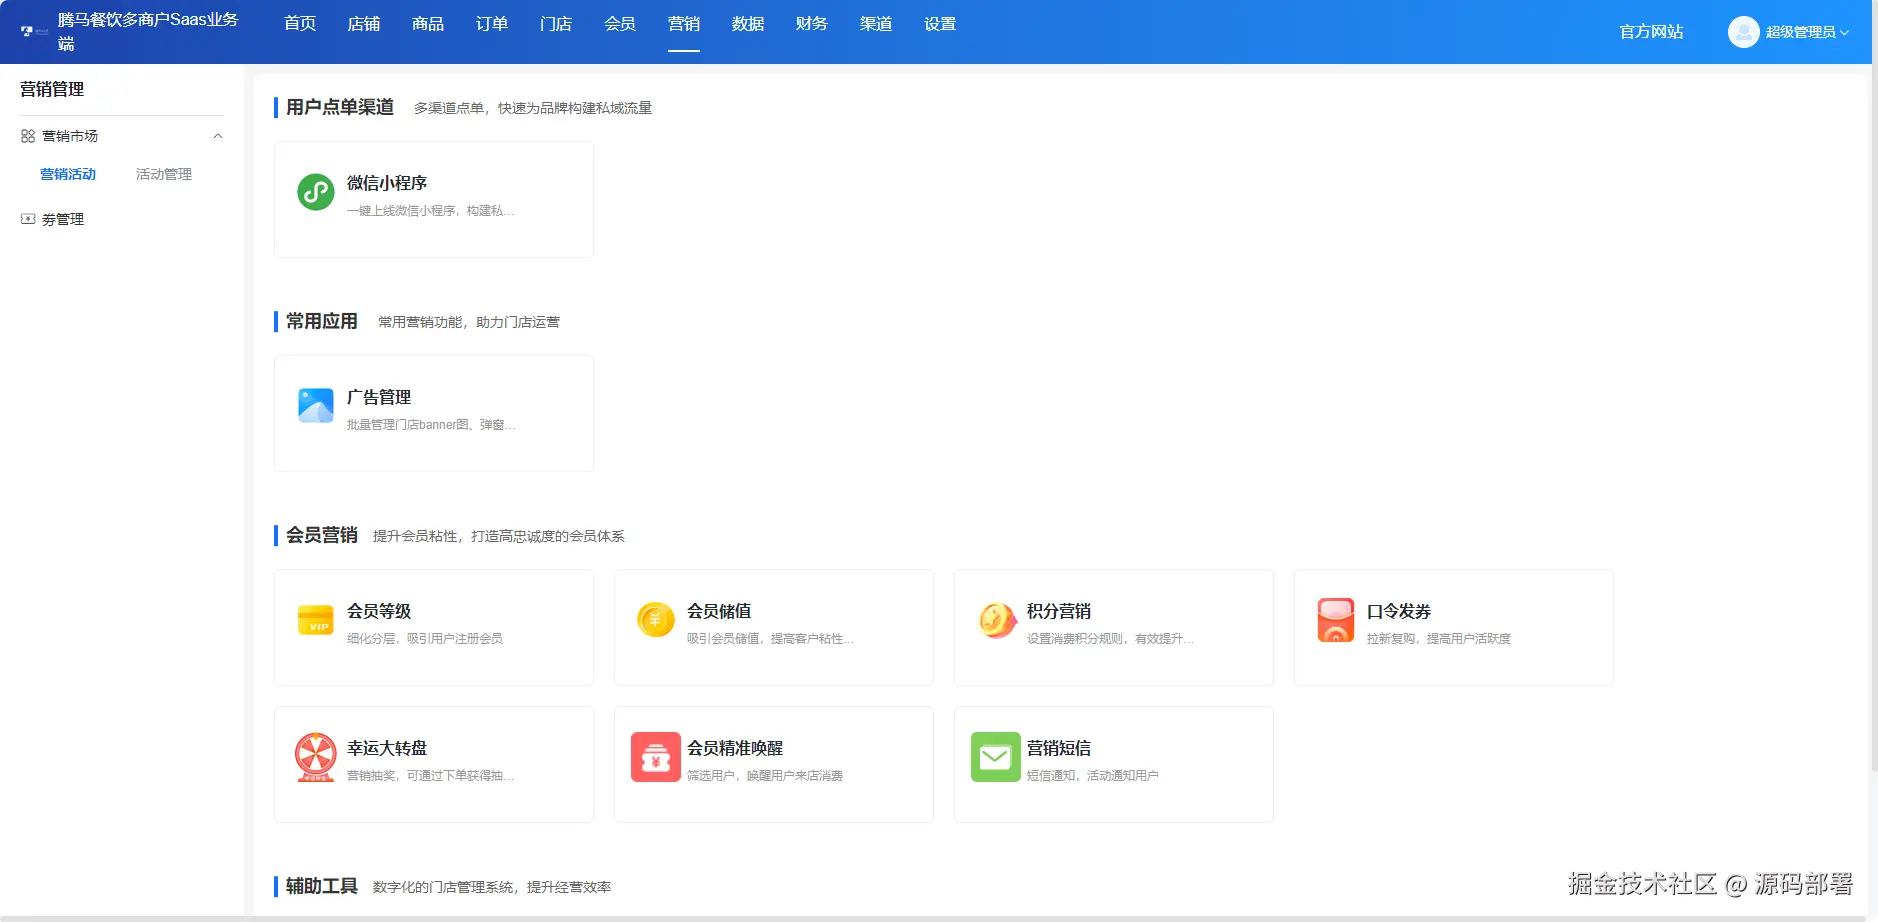Open the 幸运大转盘 card title
Screen dimensions: 1878x922
pos(387,748)
